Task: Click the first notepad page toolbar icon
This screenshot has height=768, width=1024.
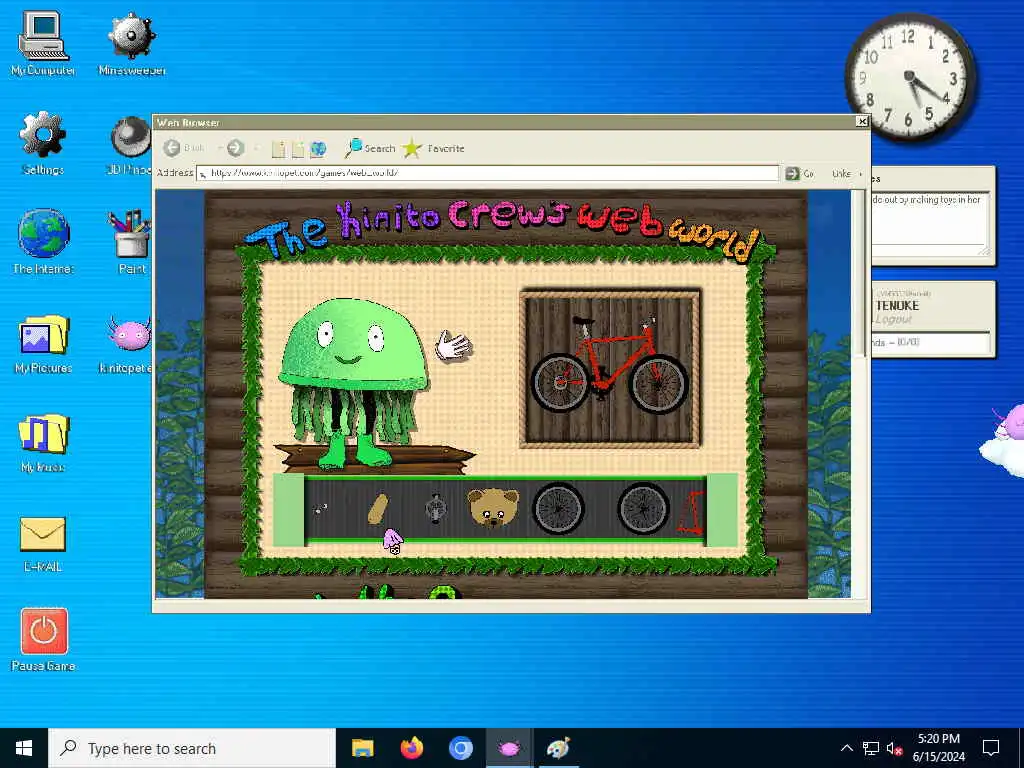Action: [x=278, y=149]
